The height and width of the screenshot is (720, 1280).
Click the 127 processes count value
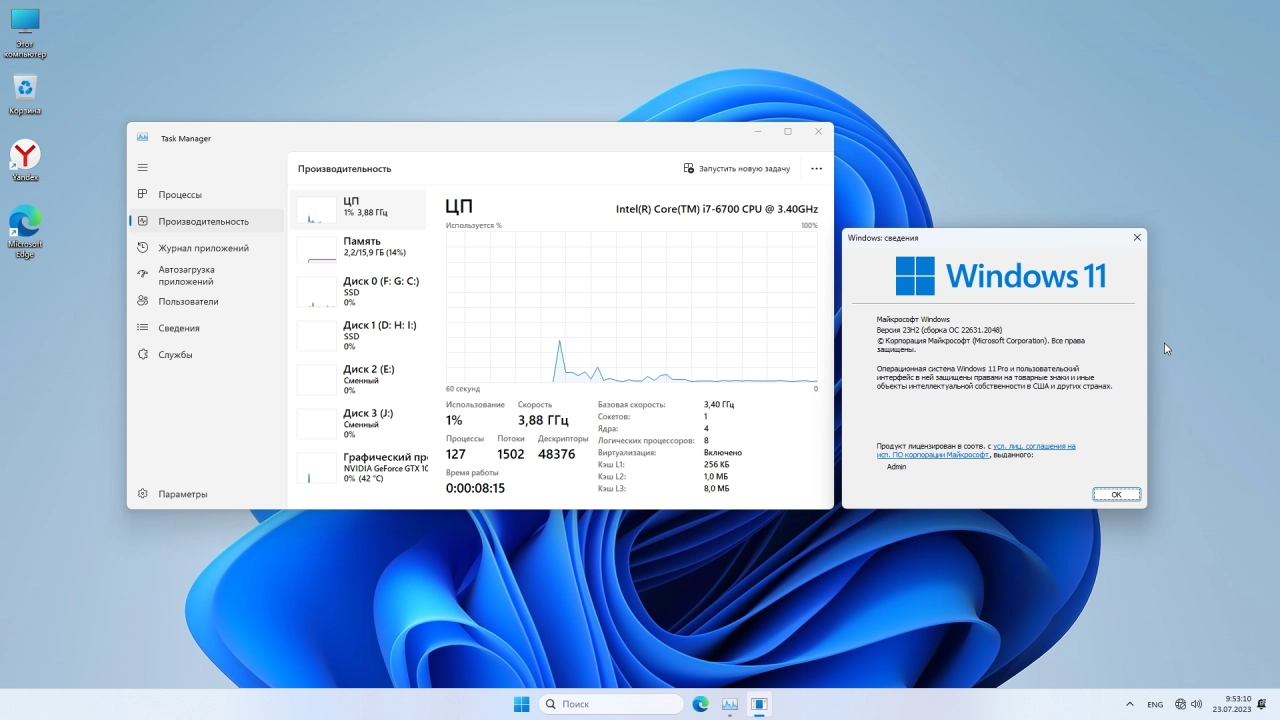click(456, 454)
